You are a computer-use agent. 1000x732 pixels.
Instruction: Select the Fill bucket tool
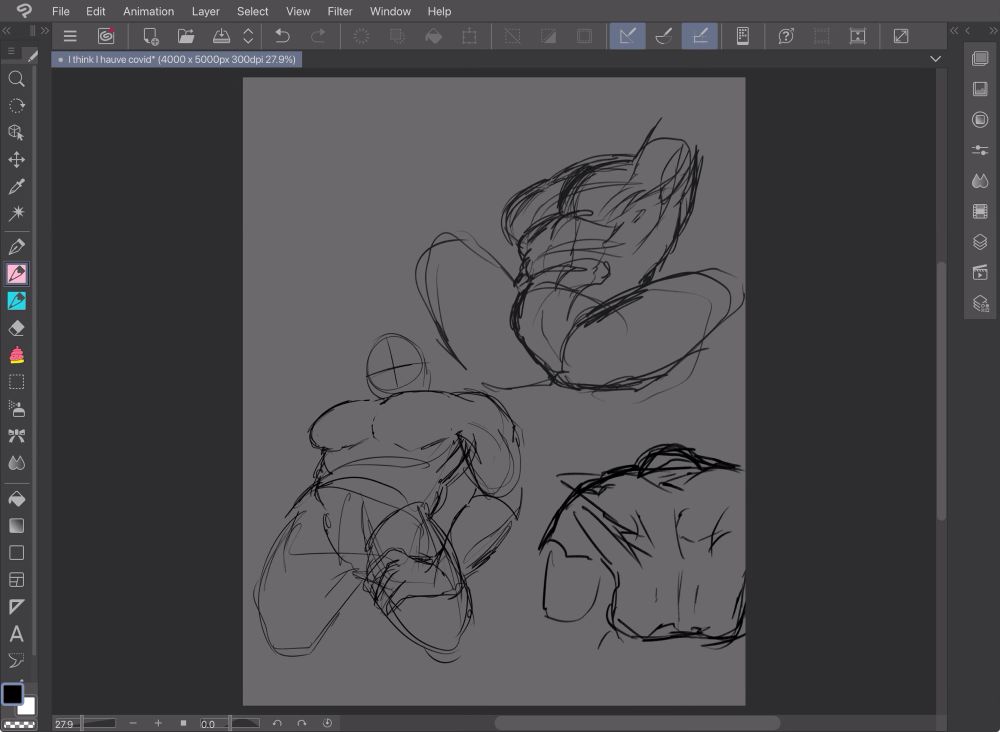click(16, 499)
